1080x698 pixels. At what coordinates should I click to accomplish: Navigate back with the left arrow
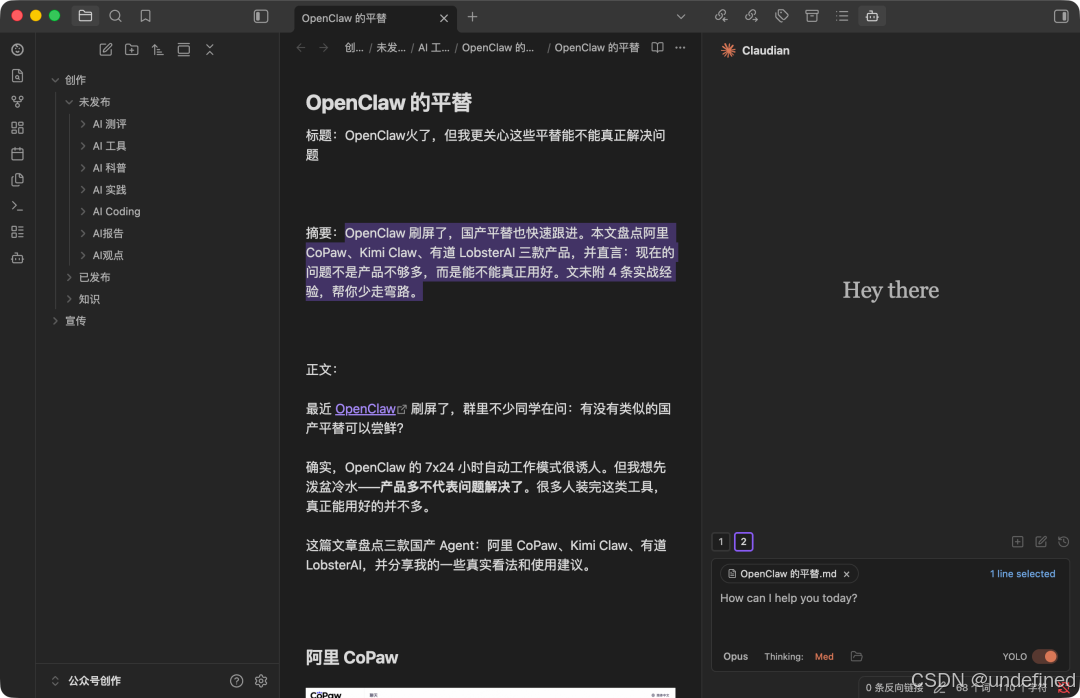(301, 48)
